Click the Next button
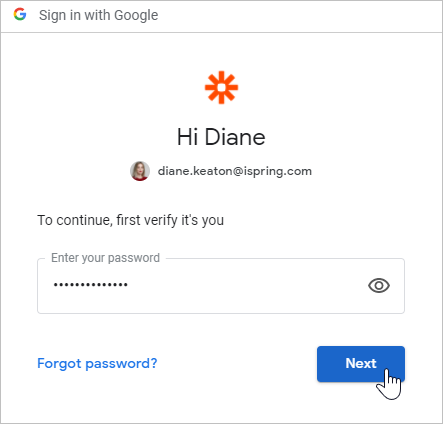 click(x=361, y=364)
